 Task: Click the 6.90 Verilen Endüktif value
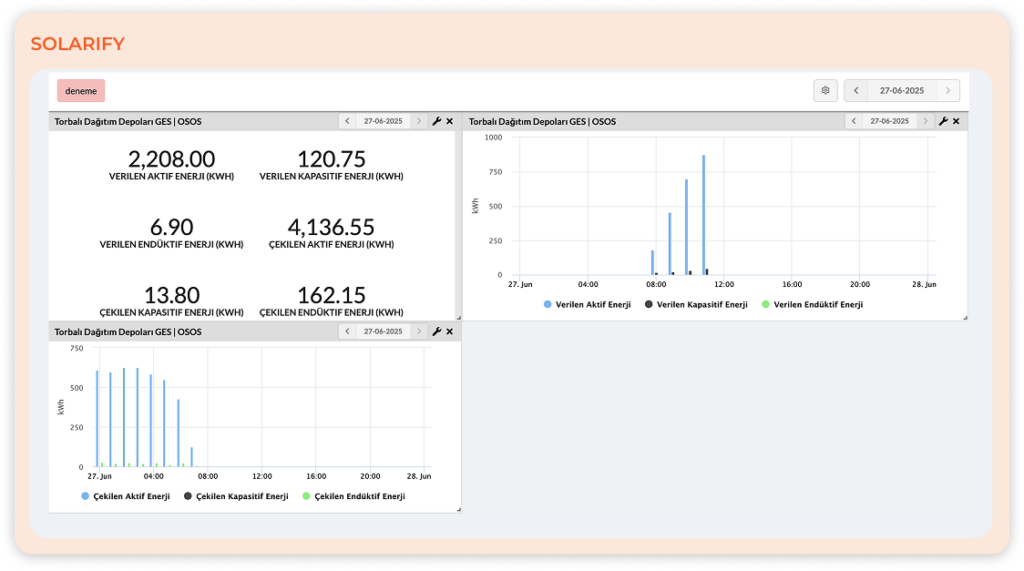click(171, 227)
